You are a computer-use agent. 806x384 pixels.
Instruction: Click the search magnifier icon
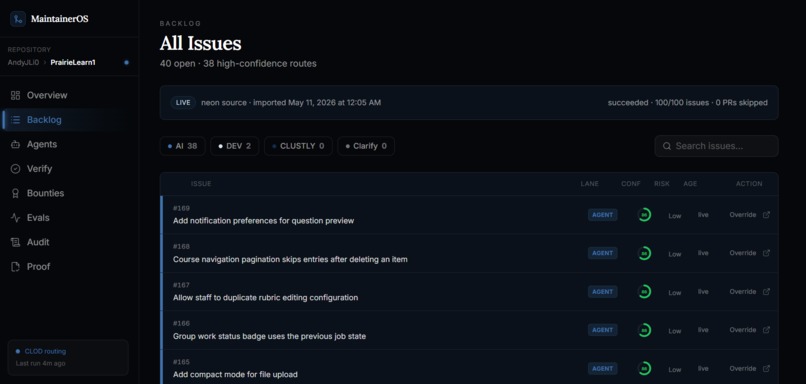pyautogui.click(x=667, y=146)
